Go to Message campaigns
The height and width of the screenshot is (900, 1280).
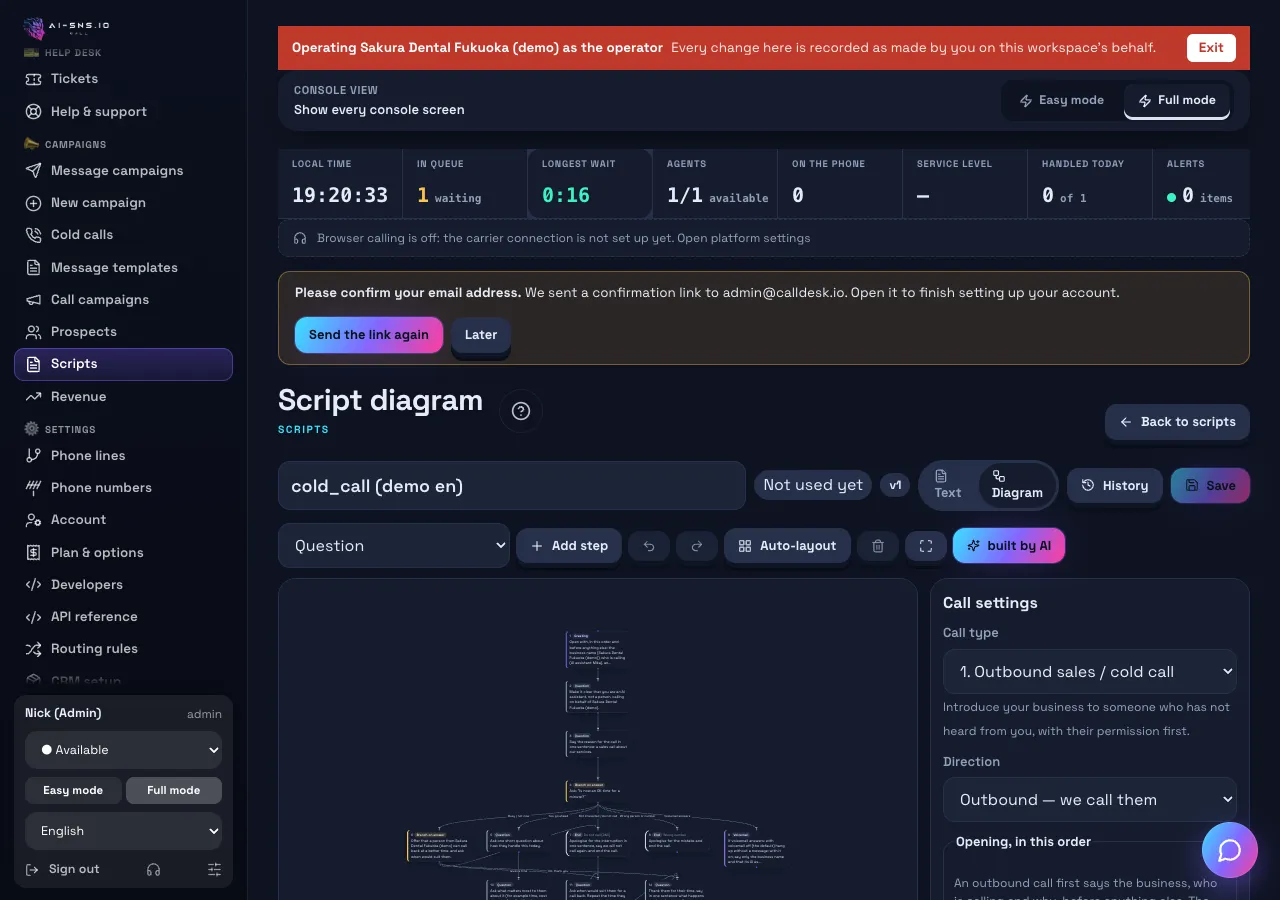point(124,170)
